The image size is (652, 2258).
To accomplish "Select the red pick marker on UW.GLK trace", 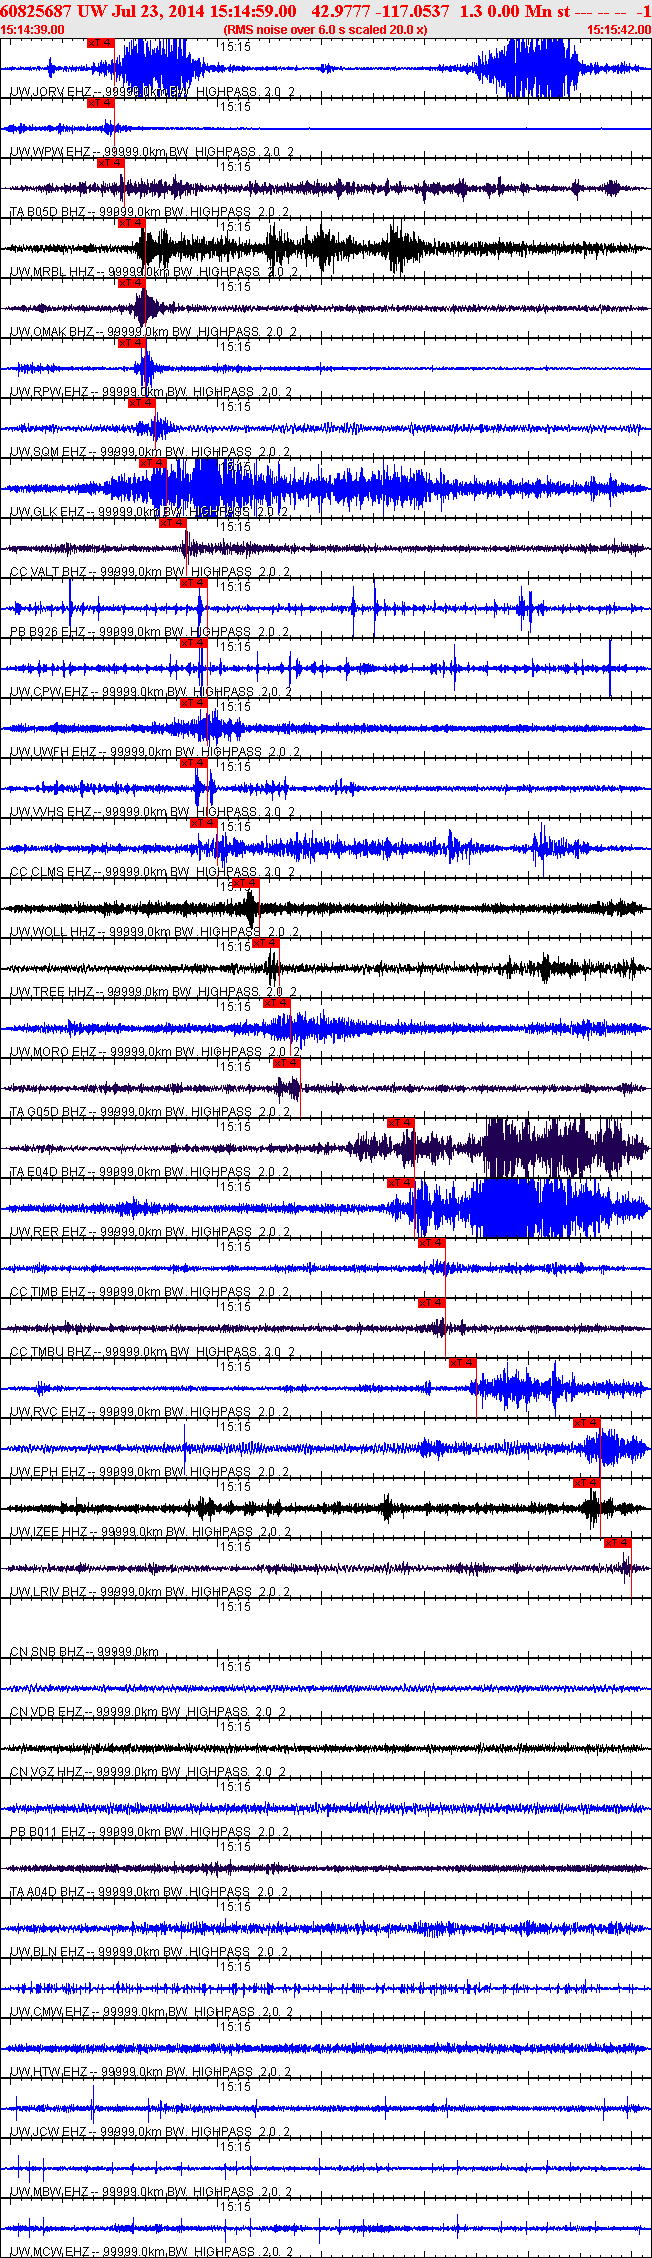I will (152, 463).
